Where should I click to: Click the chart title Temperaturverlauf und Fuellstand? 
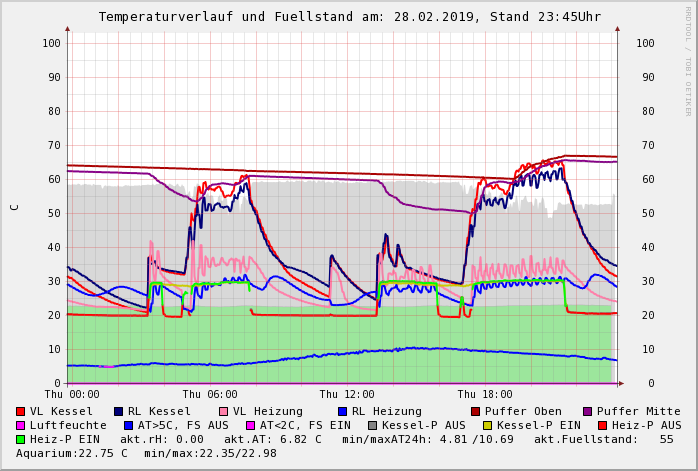coord(349,17)
